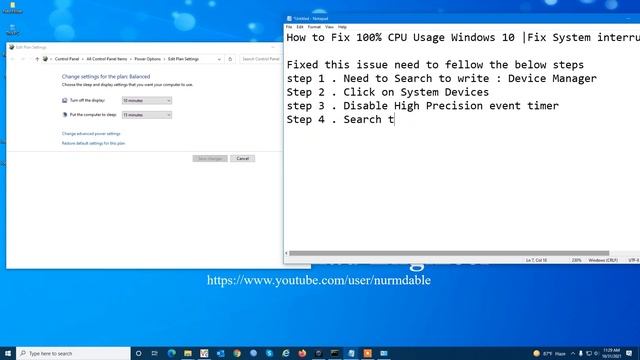Click Save changes button

pos(210,158)
